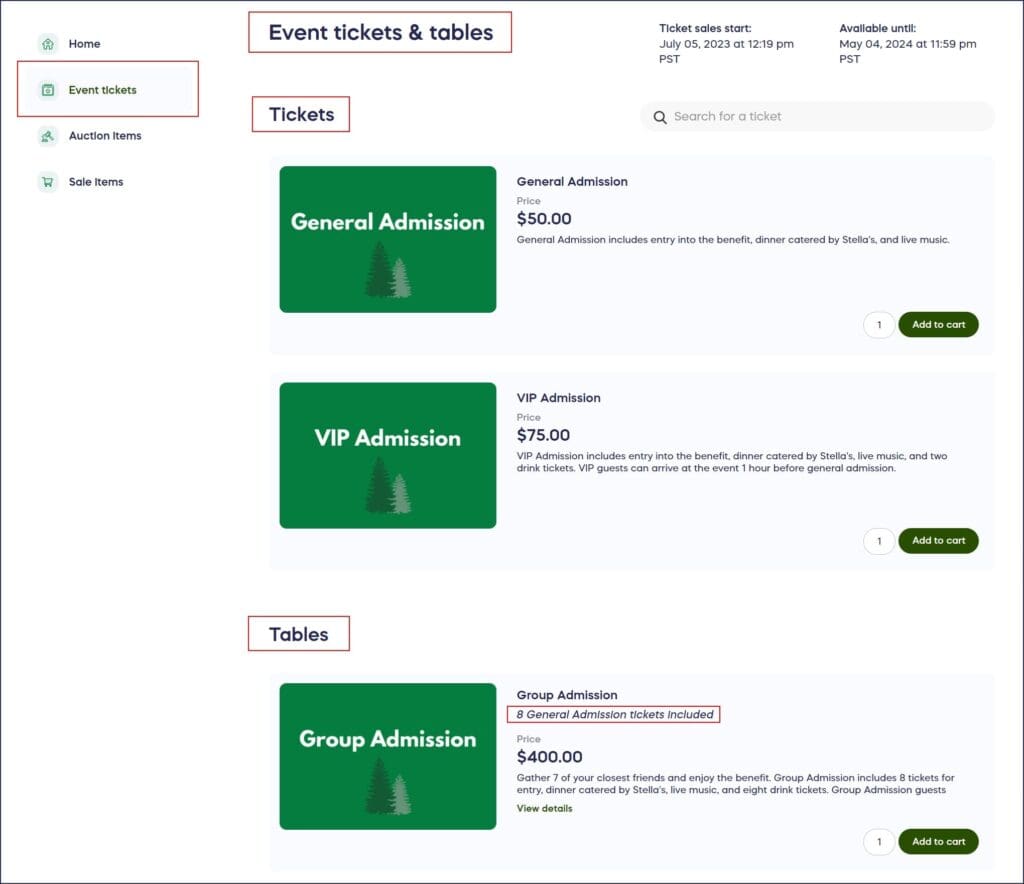Add VIP Admission ticket to cart
The width and height of the screenshot is (1024, 884).
point(938,541)
